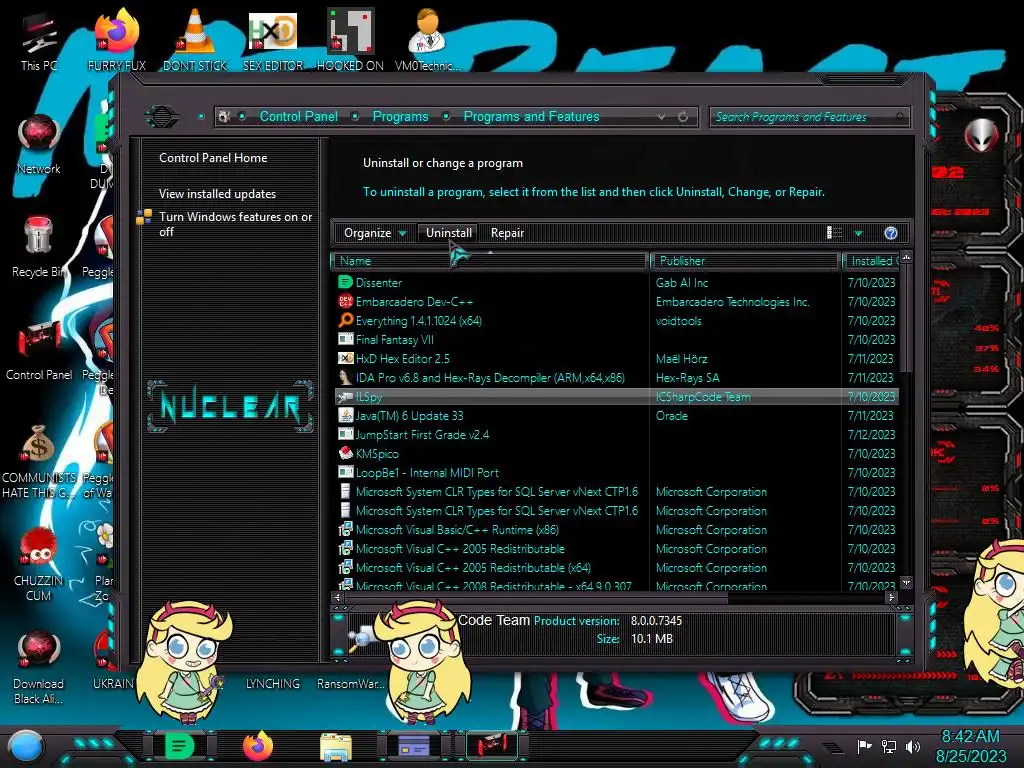Click the Embarcadero Dev-C++ program icon
Image resolution: width=1024 pixels, height=768 pixels.
tap(345, 301)
